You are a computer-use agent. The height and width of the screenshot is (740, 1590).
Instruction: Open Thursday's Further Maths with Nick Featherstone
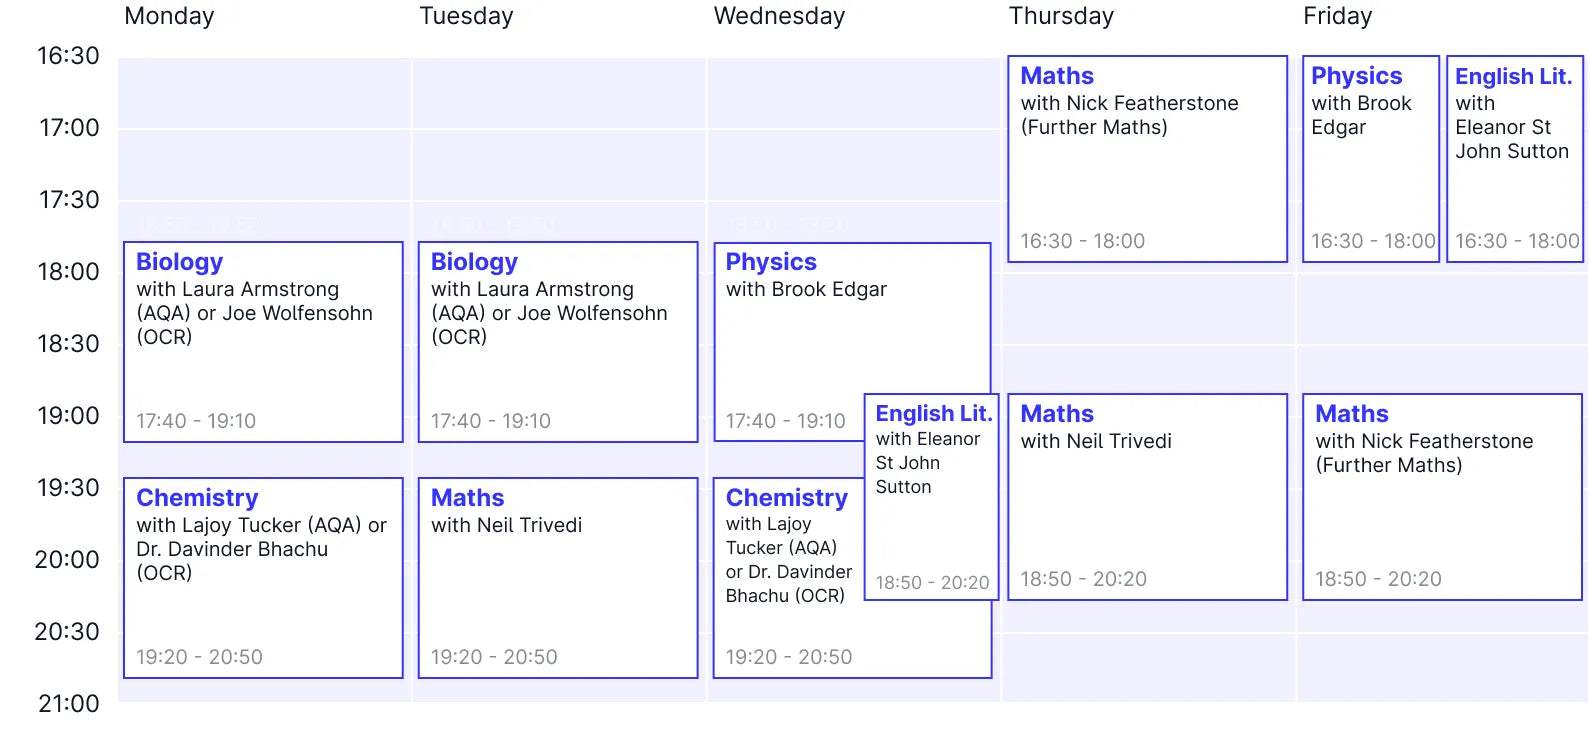click(x=1147, y=158)
